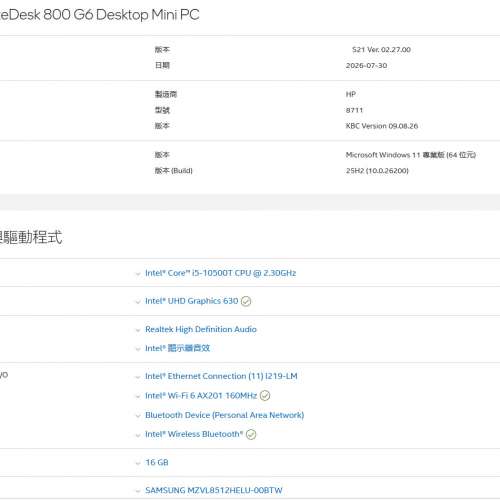Select the build value 25H2 (10.0.26200)

tap(377, 171)
